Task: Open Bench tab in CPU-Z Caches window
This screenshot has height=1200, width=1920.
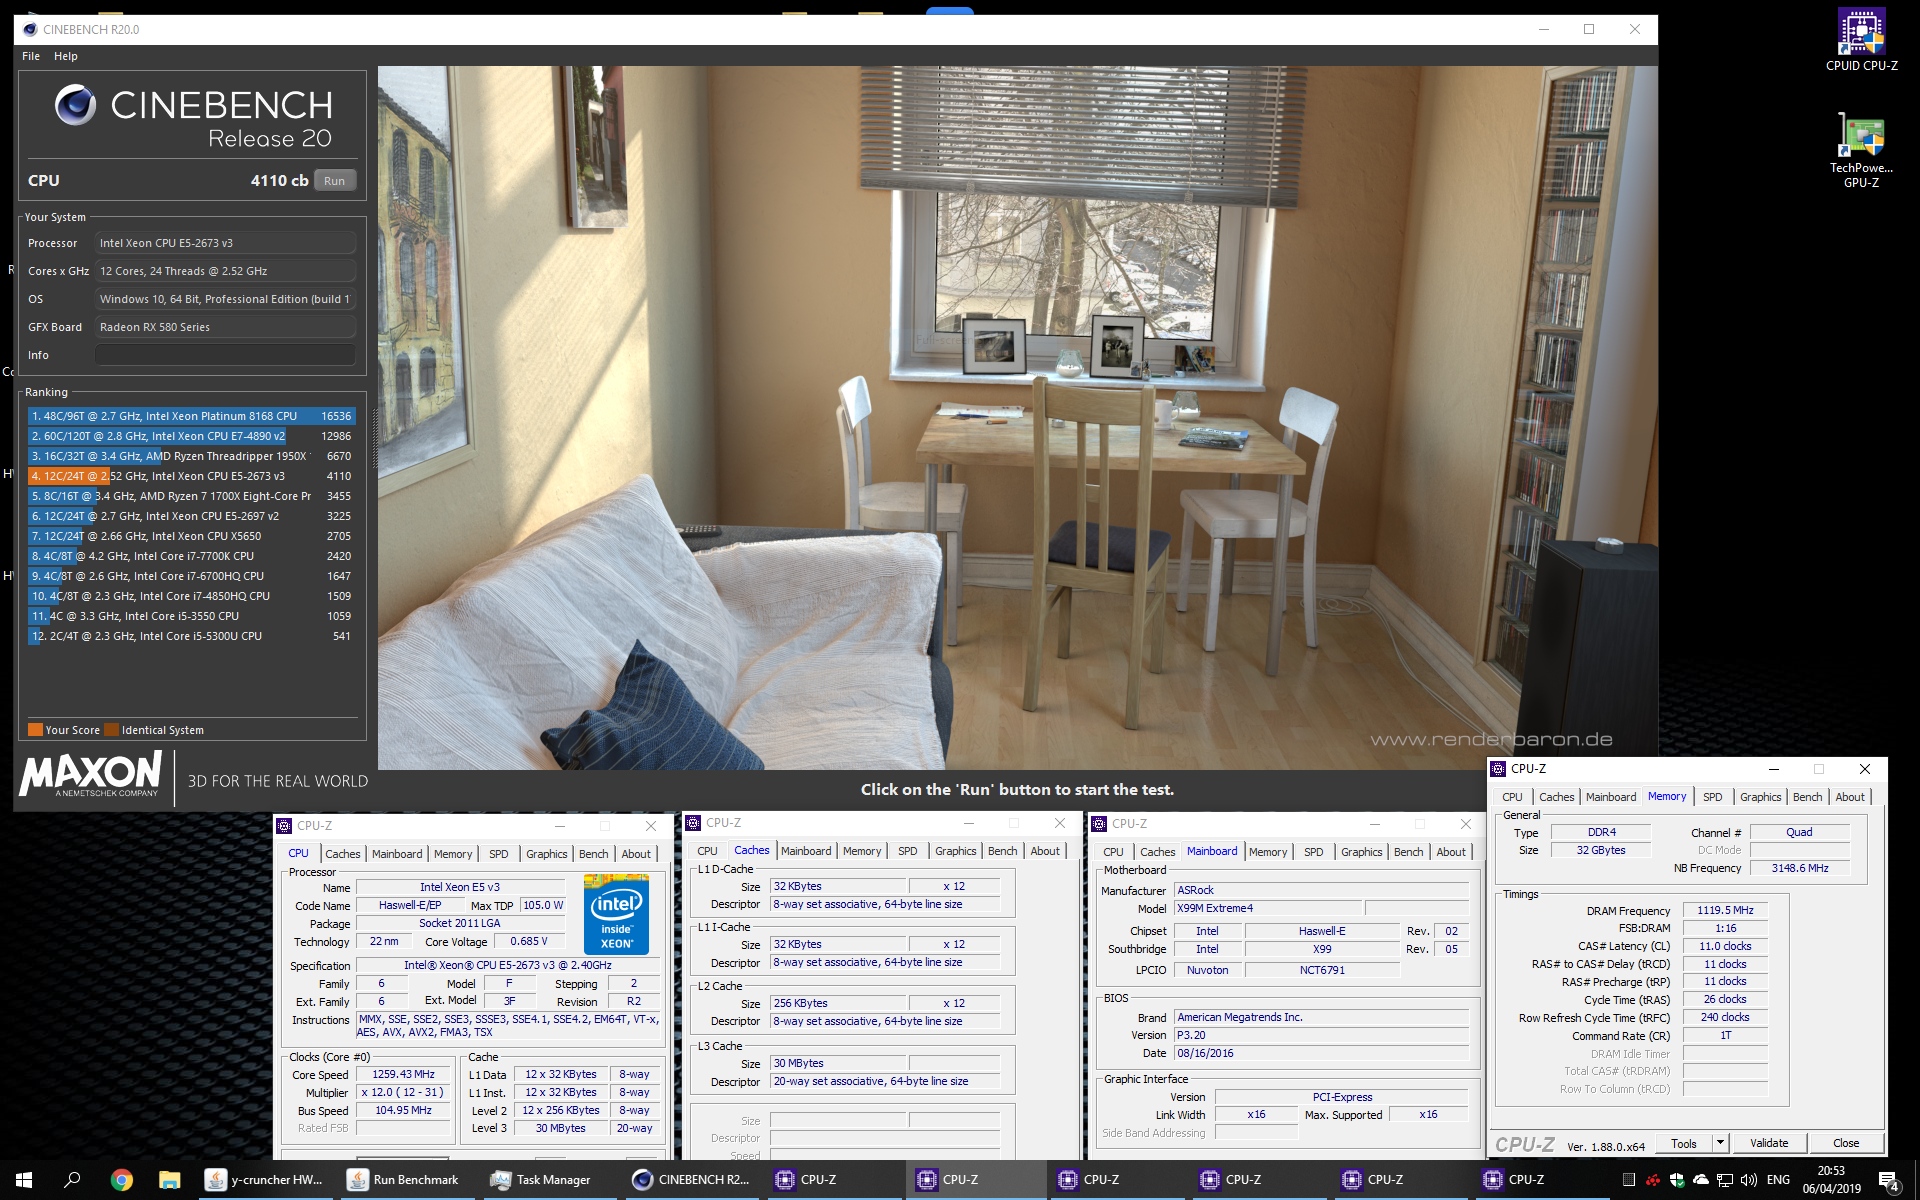Action: click(1003, 851)
